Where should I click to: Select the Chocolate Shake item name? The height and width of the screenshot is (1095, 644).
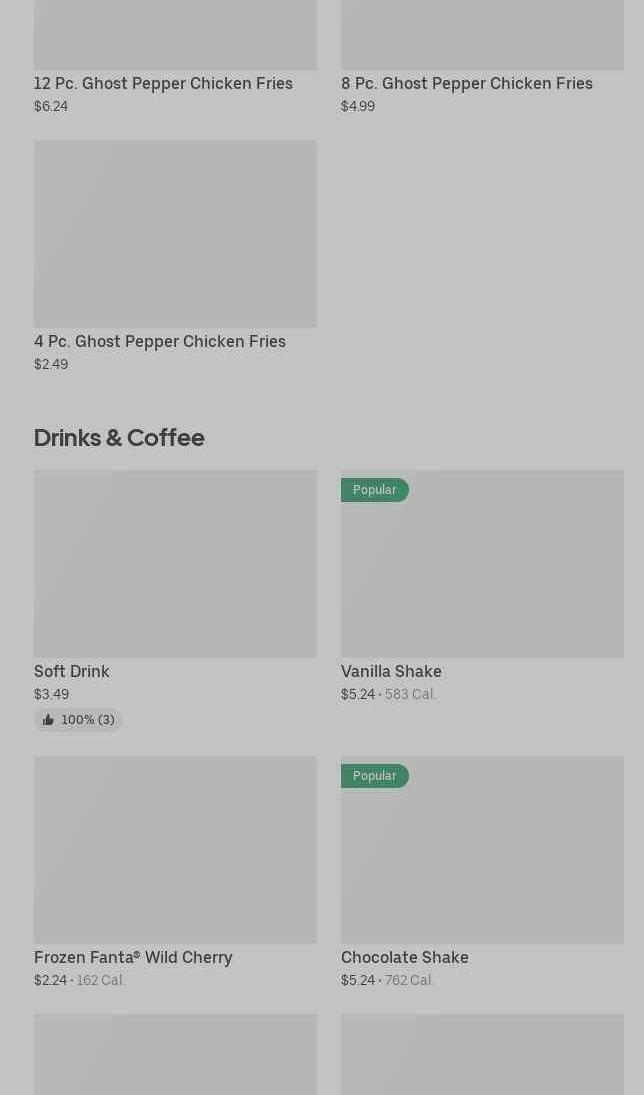click(404, 957)
